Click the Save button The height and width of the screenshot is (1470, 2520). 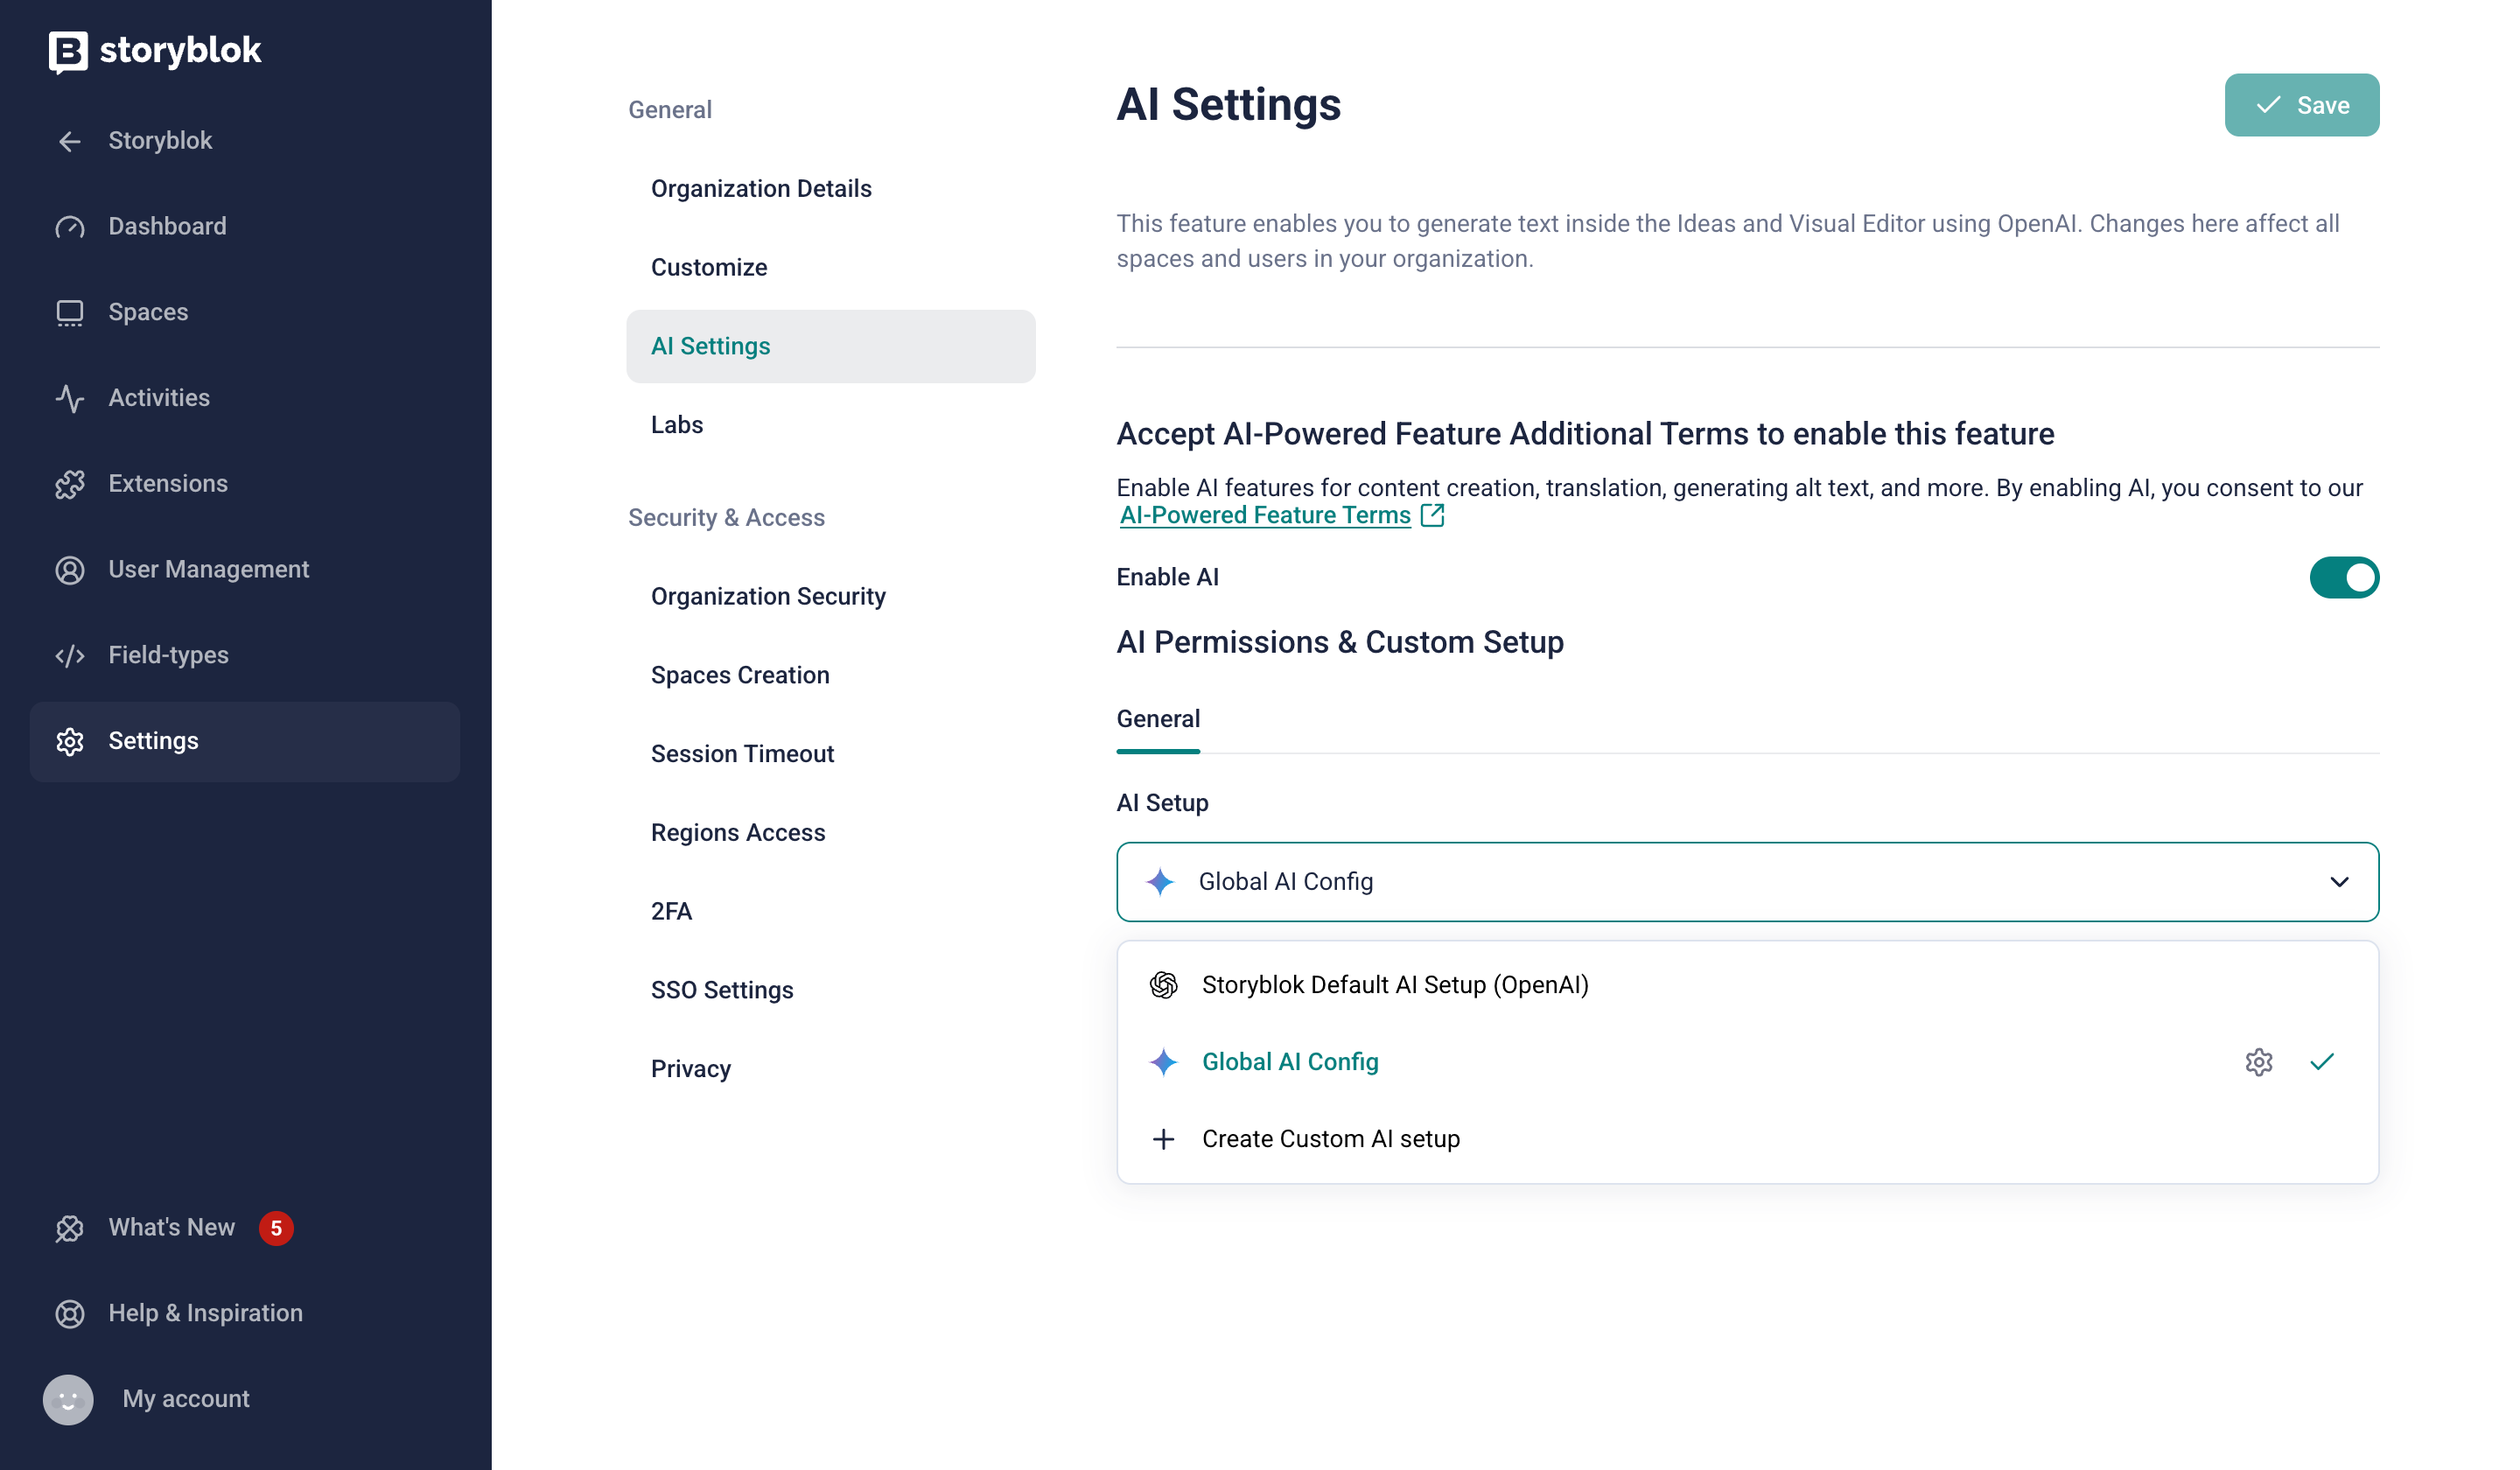click(2301, 105)
